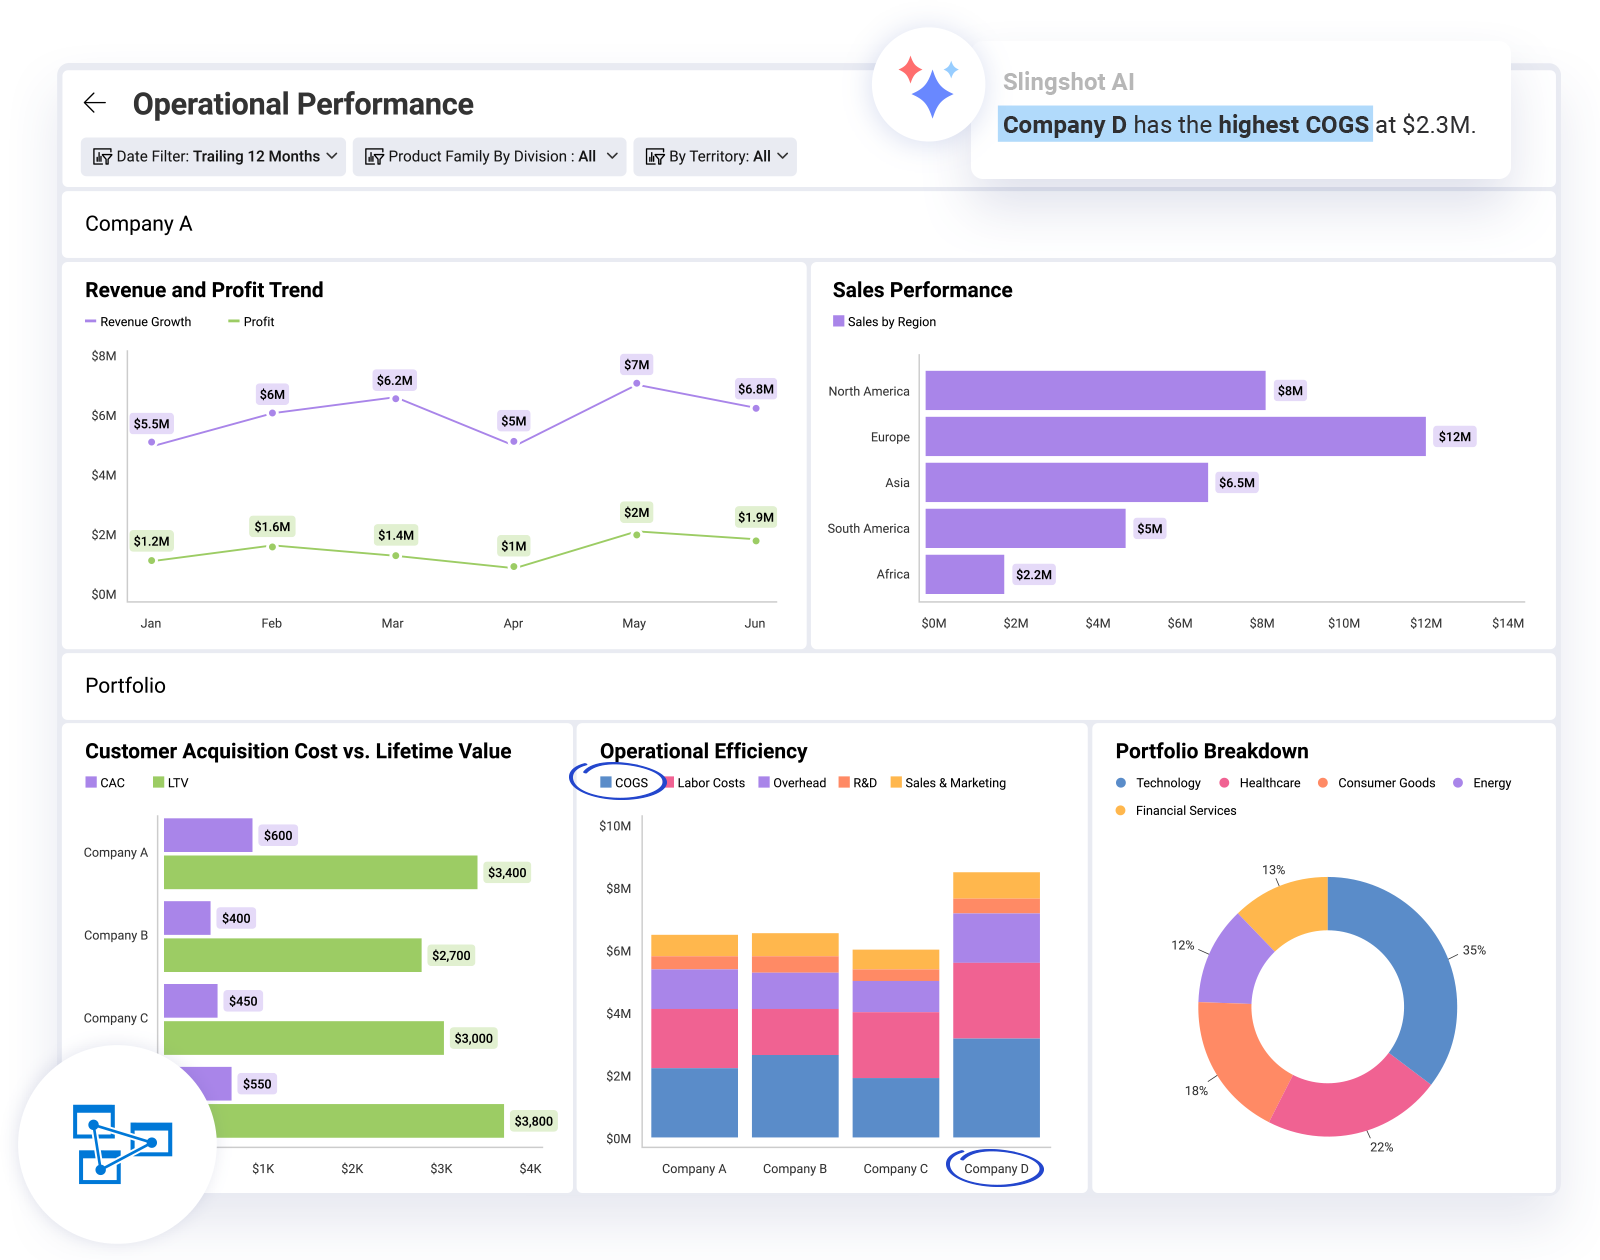Image resolution: width=1600 pixels, height=1260 pixels.
Task: Select Company A's $600 CAC bar
Action: click(208, 835)
